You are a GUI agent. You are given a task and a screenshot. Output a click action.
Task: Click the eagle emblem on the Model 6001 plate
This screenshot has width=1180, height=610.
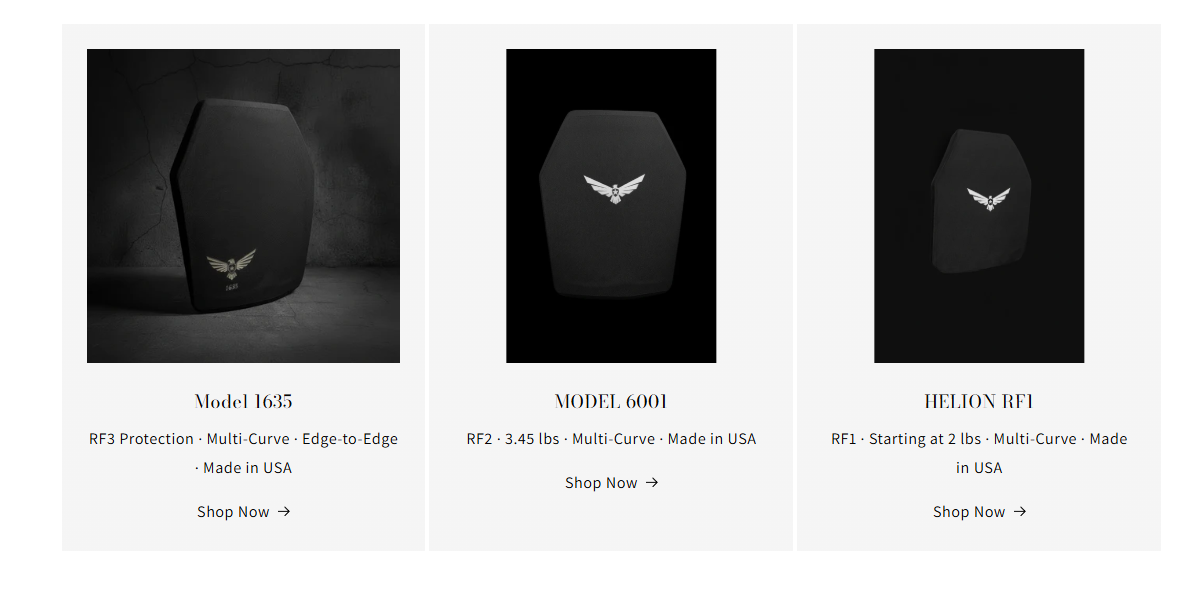614,188
